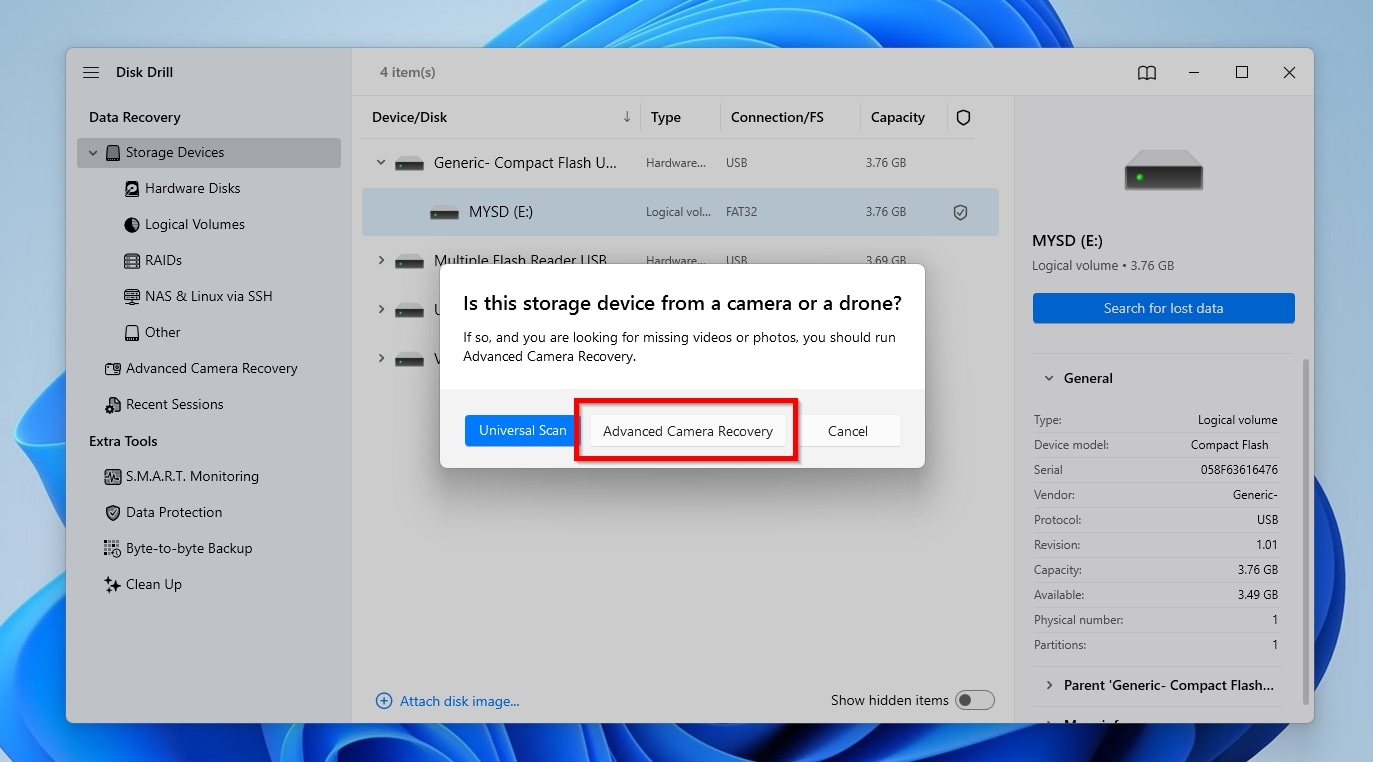Click the shield checkmark on MYSD row

960,212
